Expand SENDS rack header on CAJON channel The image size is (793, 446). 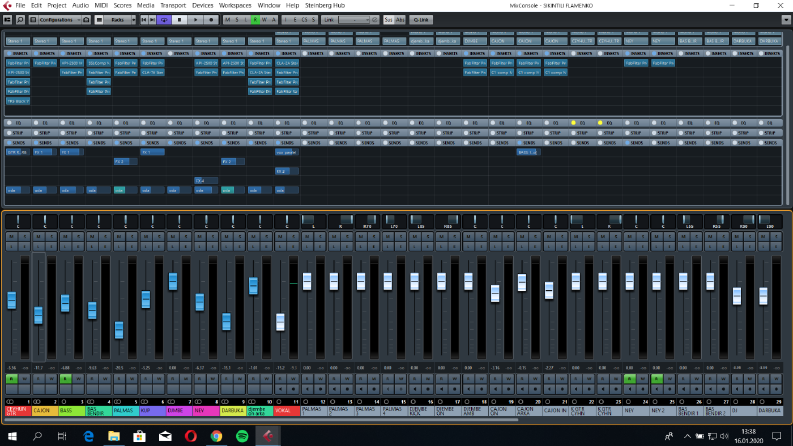45,143
